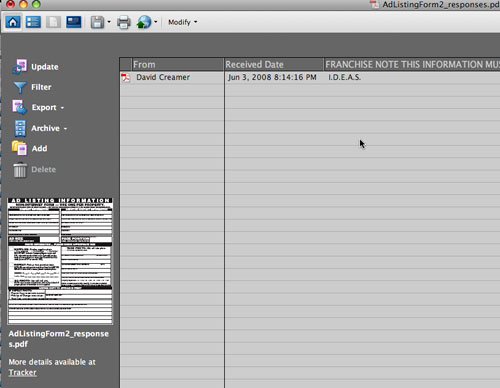Screen dimensions: 500x388
Task: Click the Home icon in toolbar
Action: (13, 22)
